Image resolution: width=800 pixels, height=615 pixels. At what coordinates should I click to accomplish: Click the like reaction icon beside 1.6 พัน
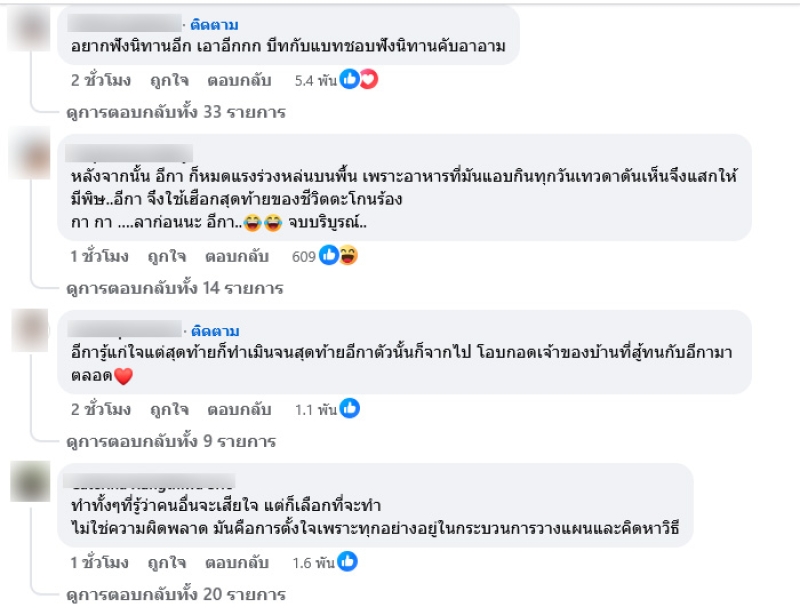(349, 562)
